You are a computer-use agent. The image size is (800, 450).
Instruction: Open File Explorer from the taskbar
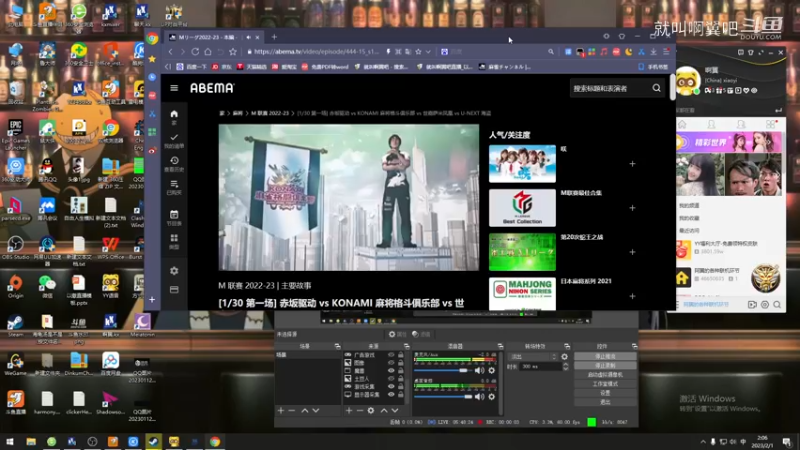(31, 441)
